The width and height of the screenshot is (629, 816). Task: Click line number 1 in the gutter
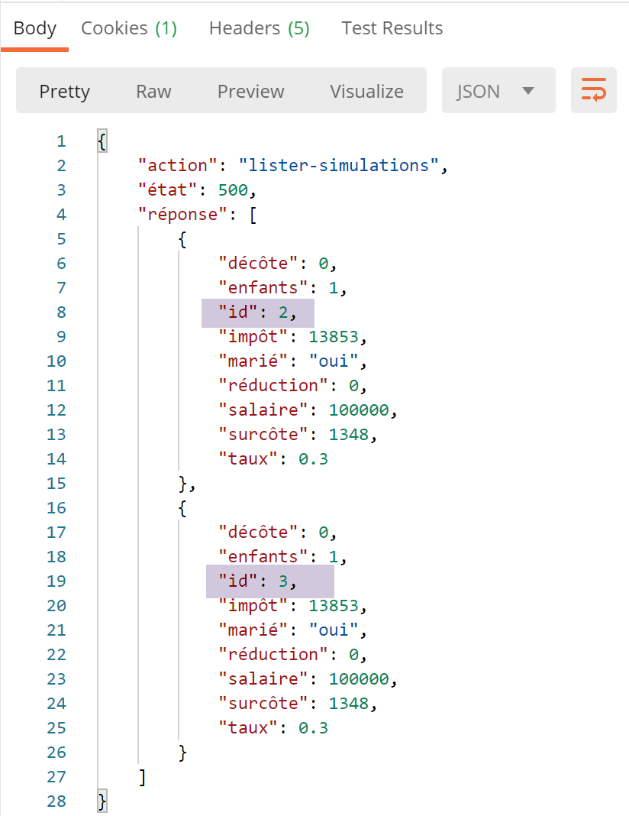(x=60, y=141)
